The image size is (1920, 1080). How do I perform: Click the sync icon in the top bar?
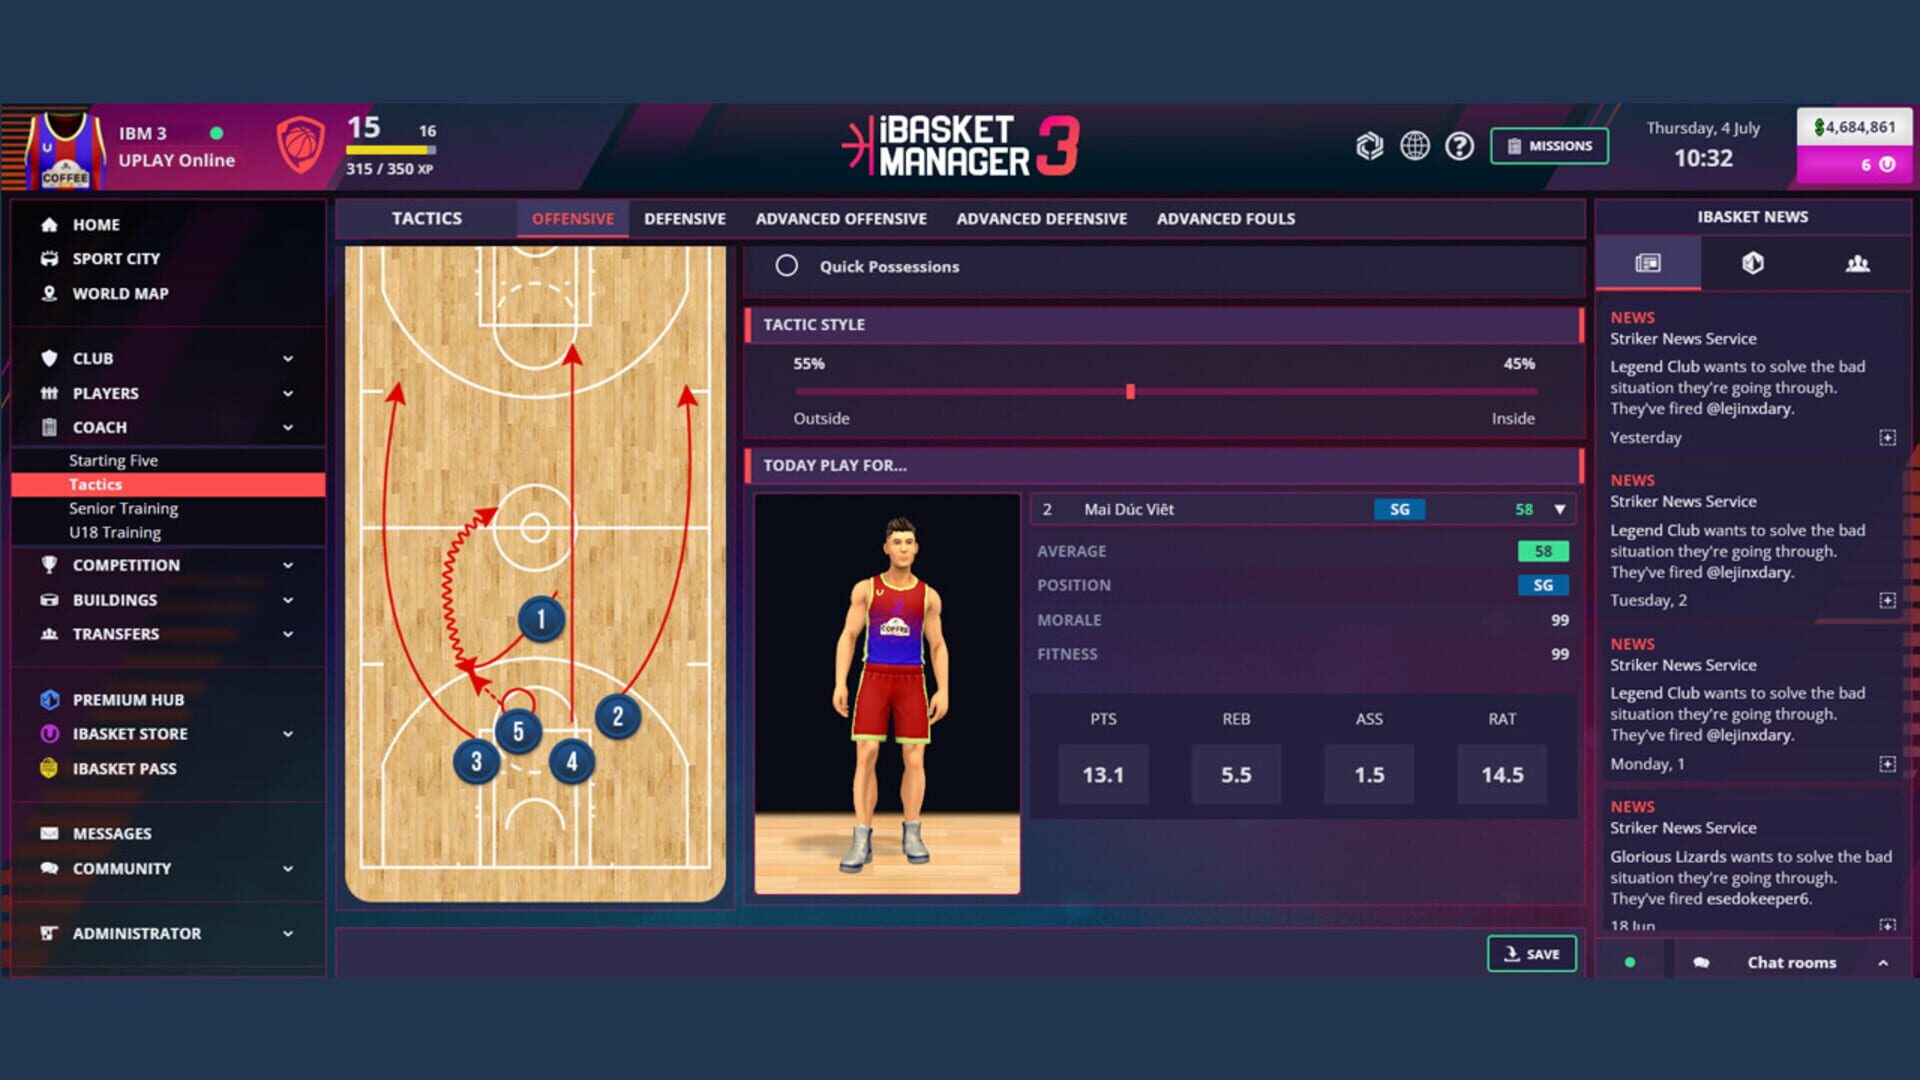point(1370,146)
